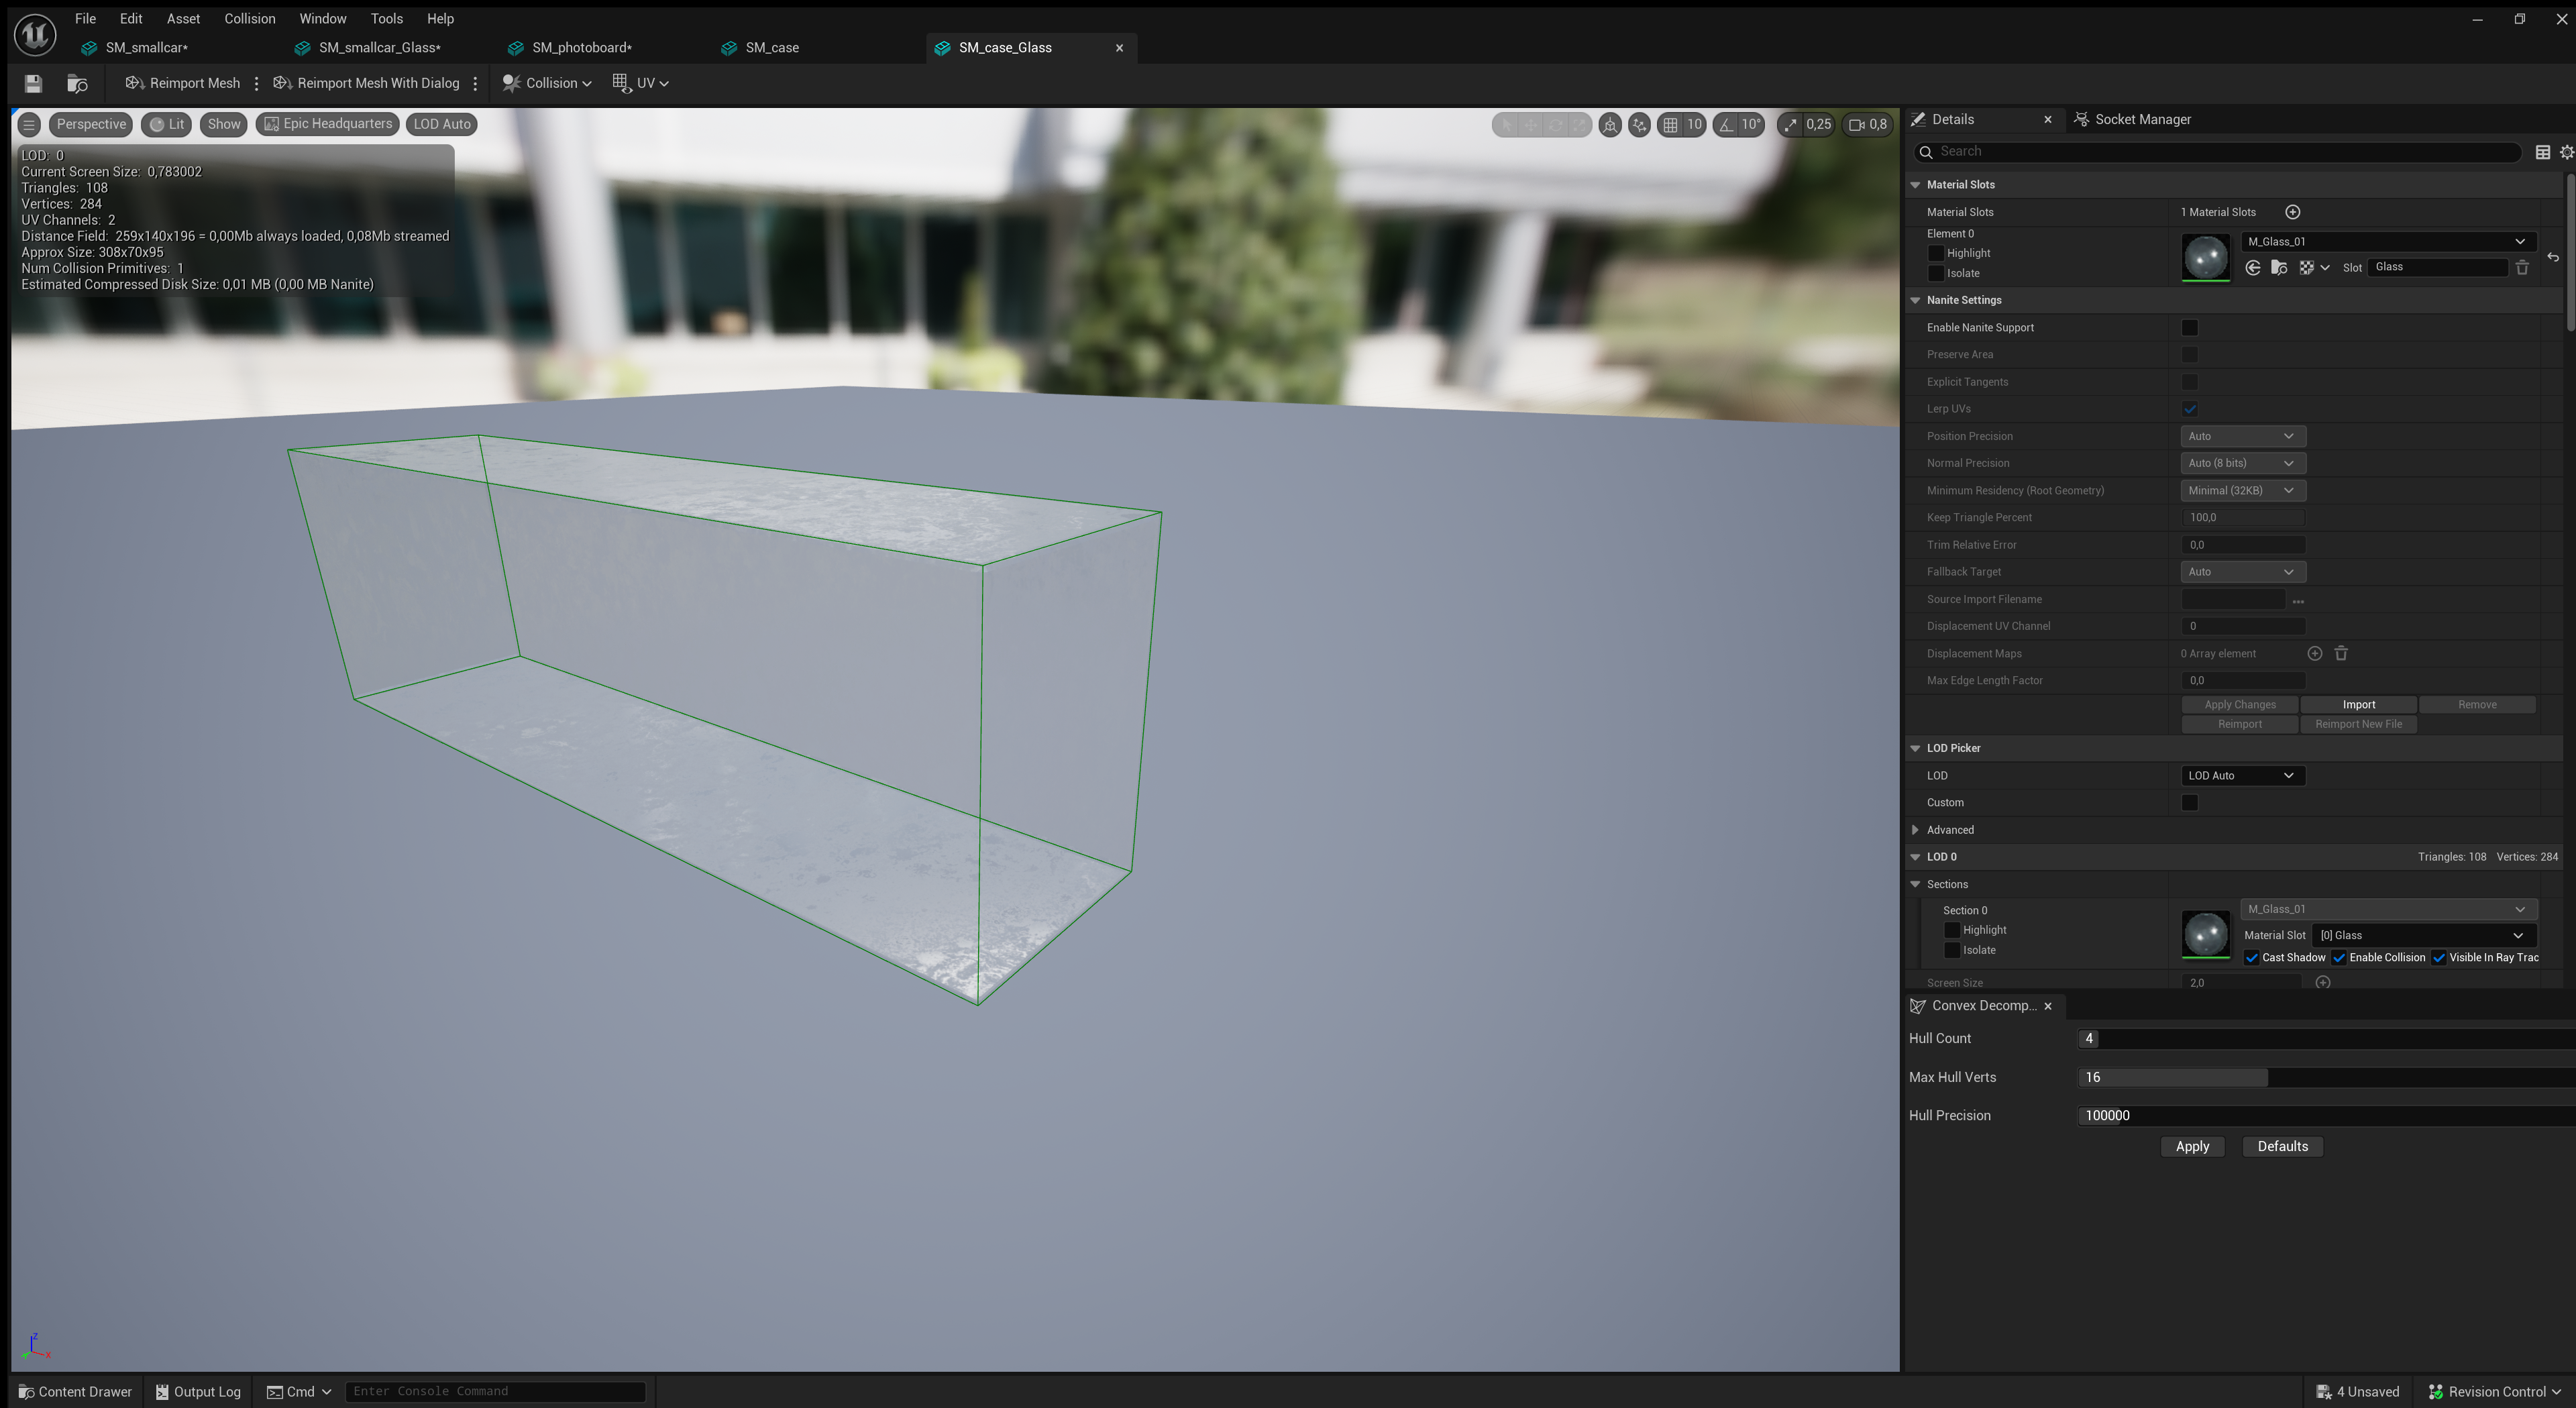Screen dimensions: 2576x1408
Task: Delete the Glass material slot with trash icon
Action: coord(2524,267)
